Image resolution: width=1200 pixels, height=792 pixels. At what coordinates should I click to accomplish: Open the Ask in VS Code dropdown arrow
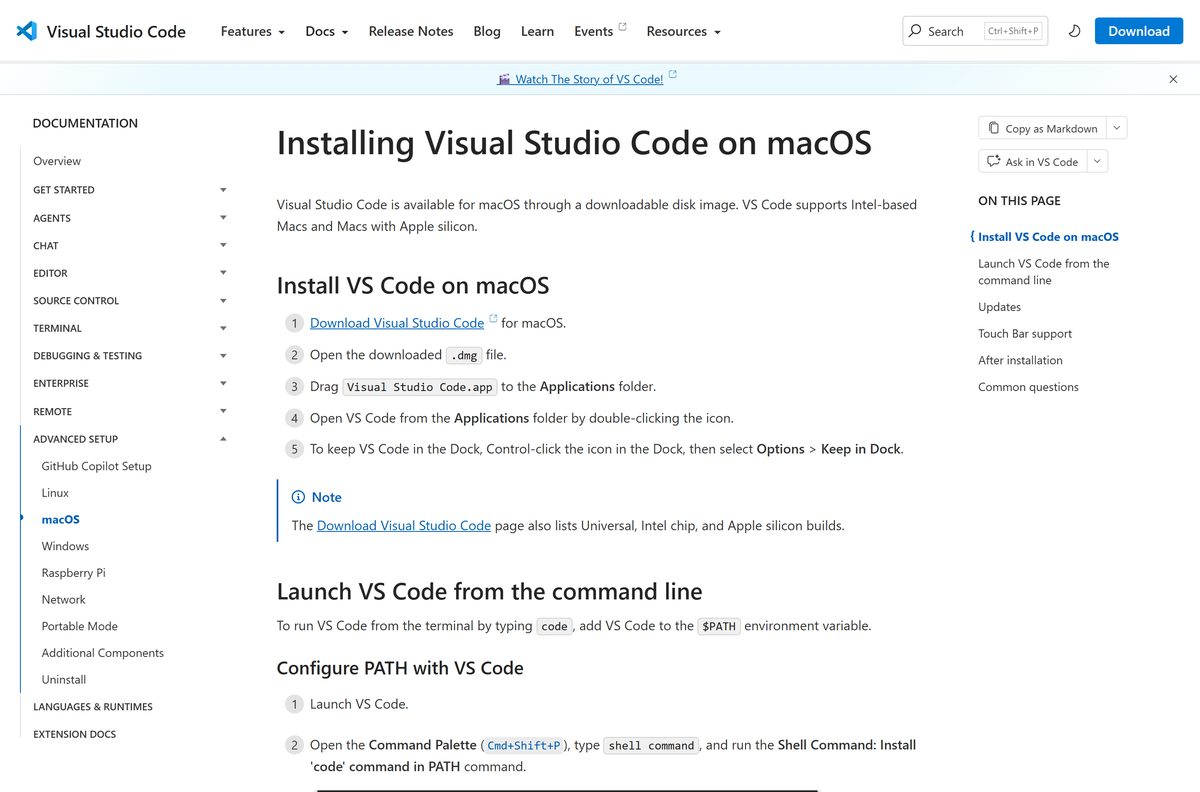point(1097,161)
